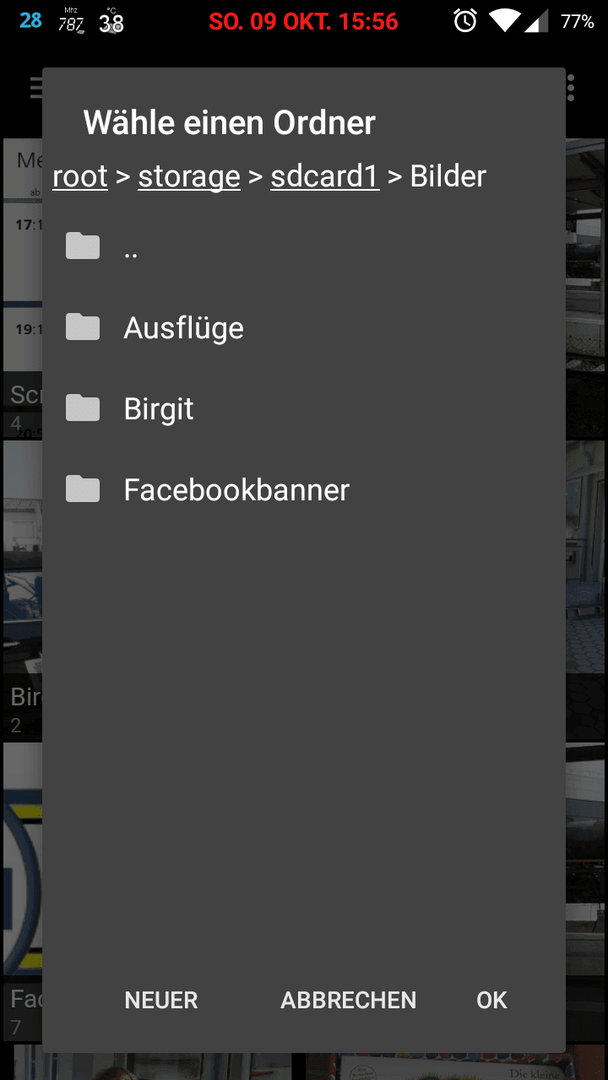This screenshot has width=608, height=1080.
Task: Open the Facebookbanner folder entry
Action: tap(304, 490)
